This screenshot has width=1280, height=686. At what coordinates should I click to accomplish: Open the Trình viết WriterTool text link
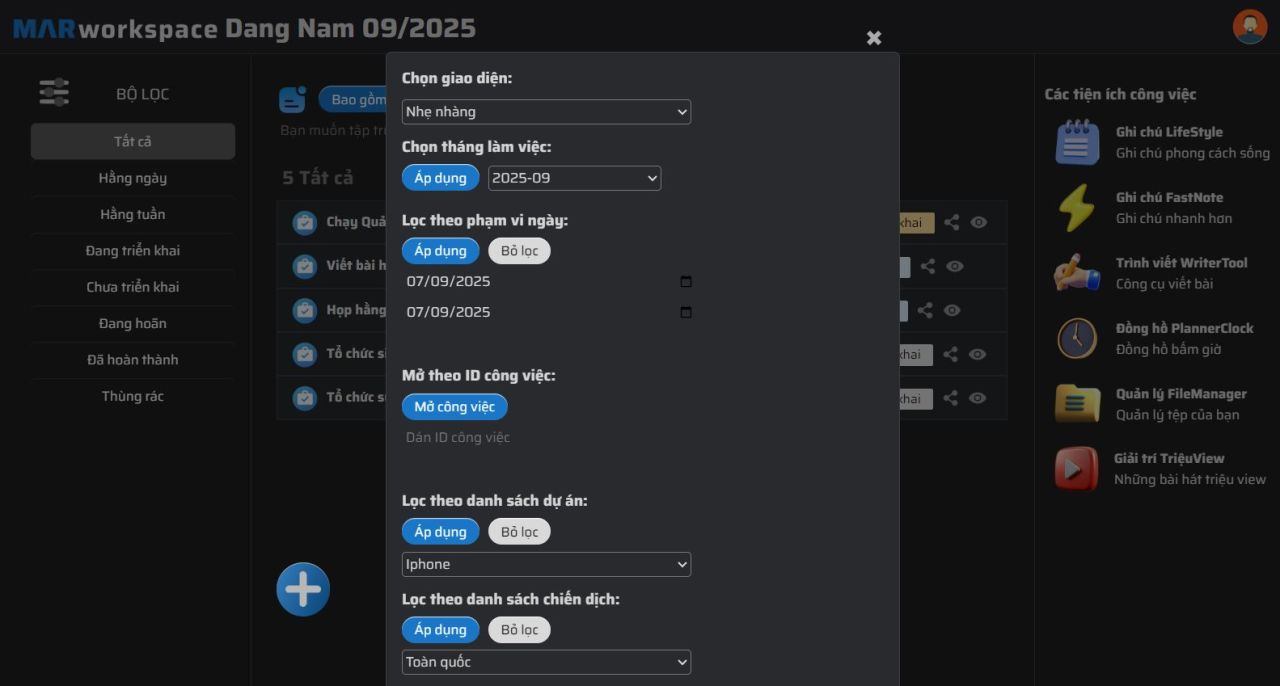1182,263
